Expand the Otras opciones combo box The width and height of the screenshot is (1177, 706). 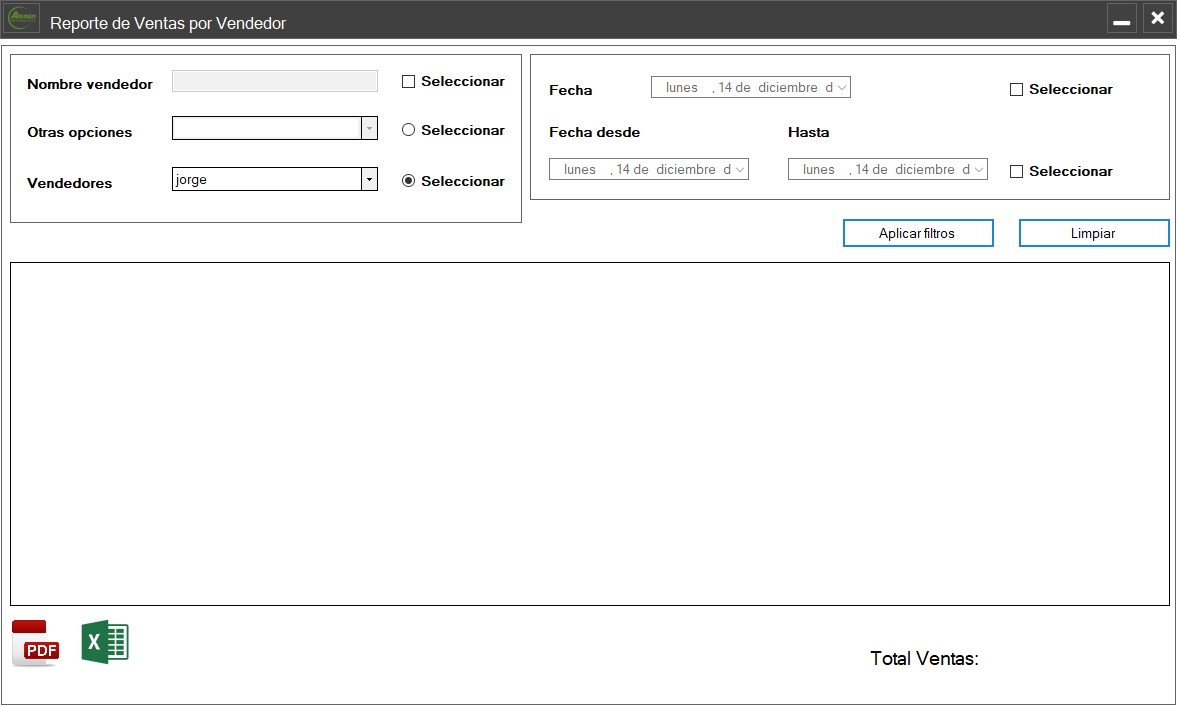[x=369, y=128]
